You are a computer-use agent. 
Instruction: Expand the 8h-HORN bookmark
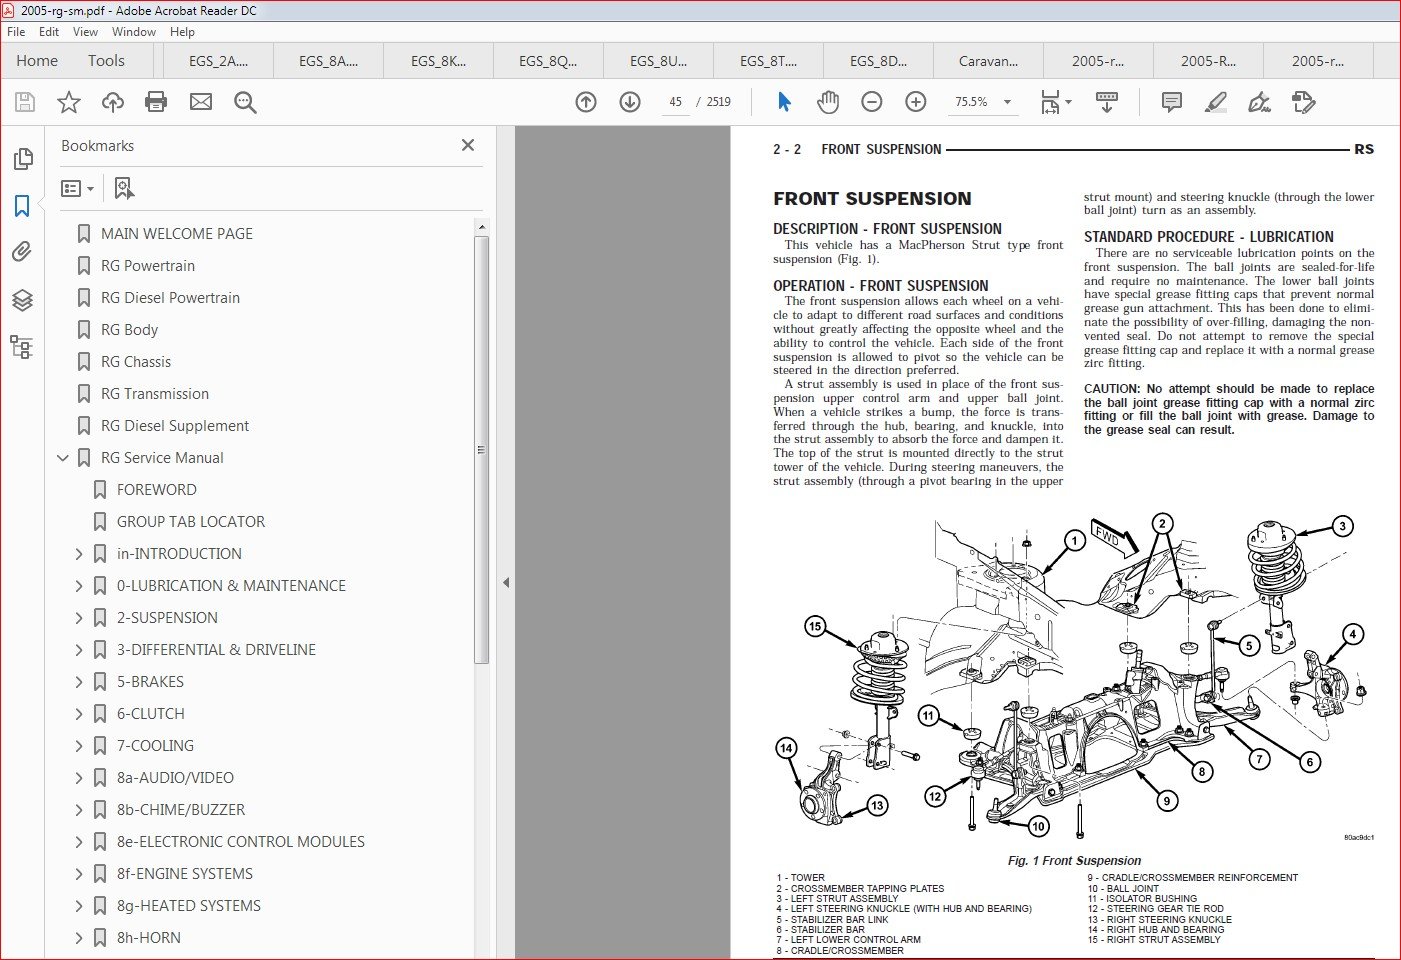[x=79, y=938]
